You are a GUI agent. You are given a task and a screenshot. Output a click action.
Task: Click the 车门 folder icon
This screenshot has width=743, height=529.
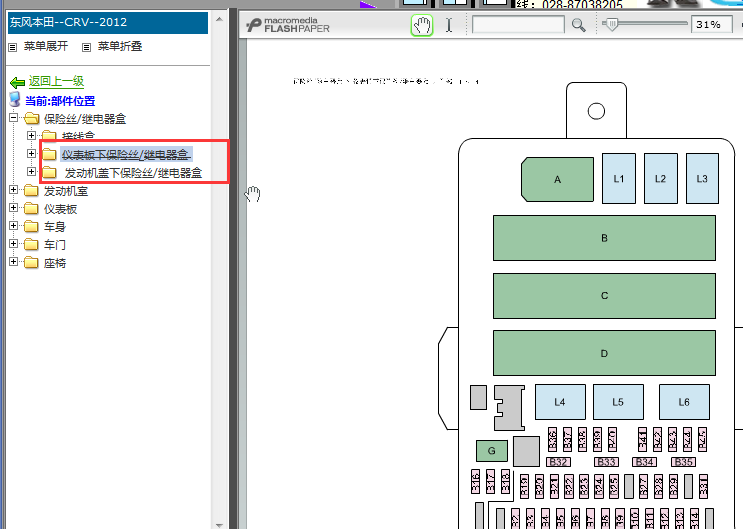[31, 245]
